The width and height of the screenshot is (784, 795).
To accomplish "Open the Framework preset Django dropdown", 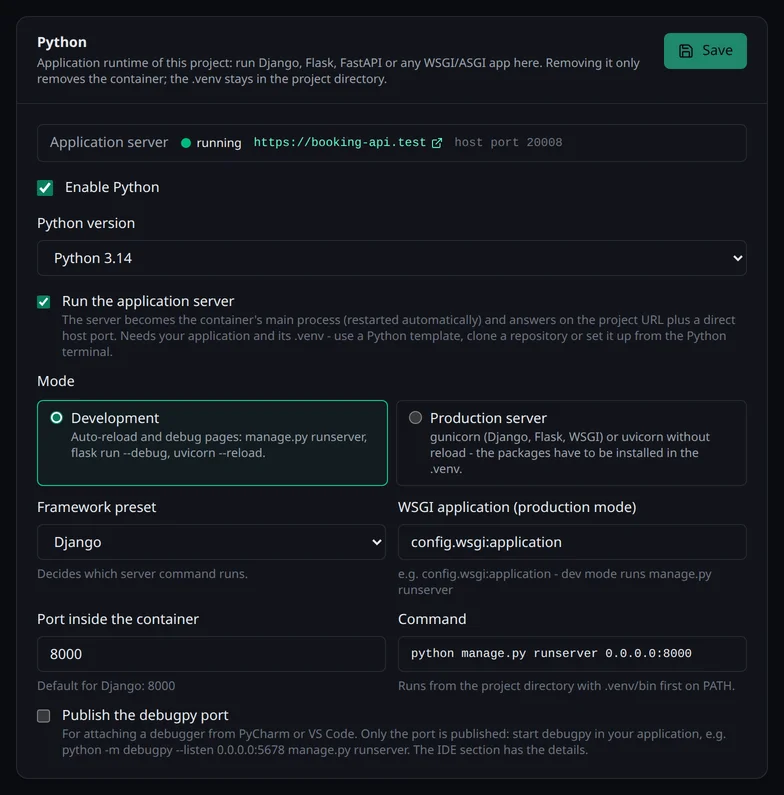I will tap(211, 542).
